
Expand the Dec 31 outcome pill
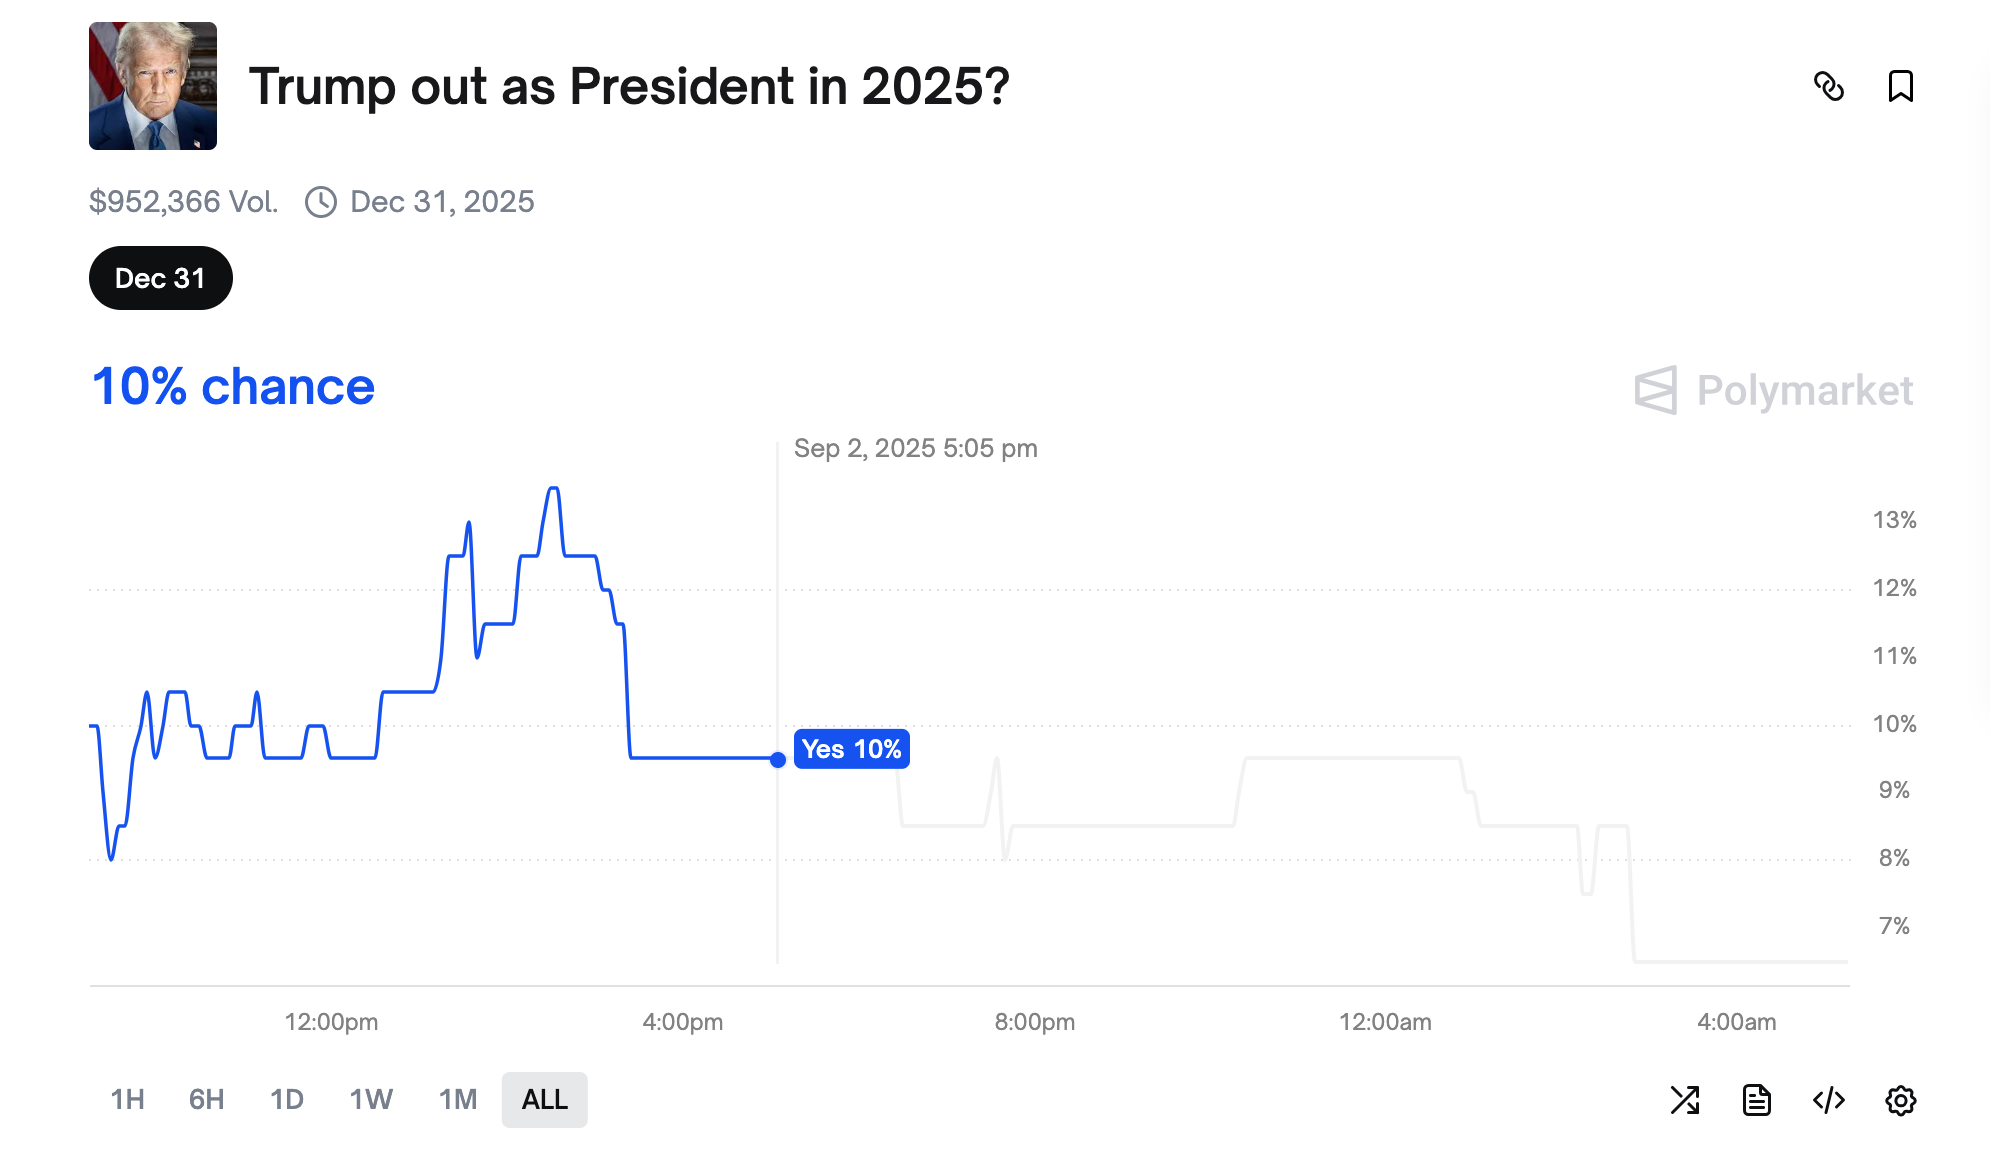coord(160,278)
